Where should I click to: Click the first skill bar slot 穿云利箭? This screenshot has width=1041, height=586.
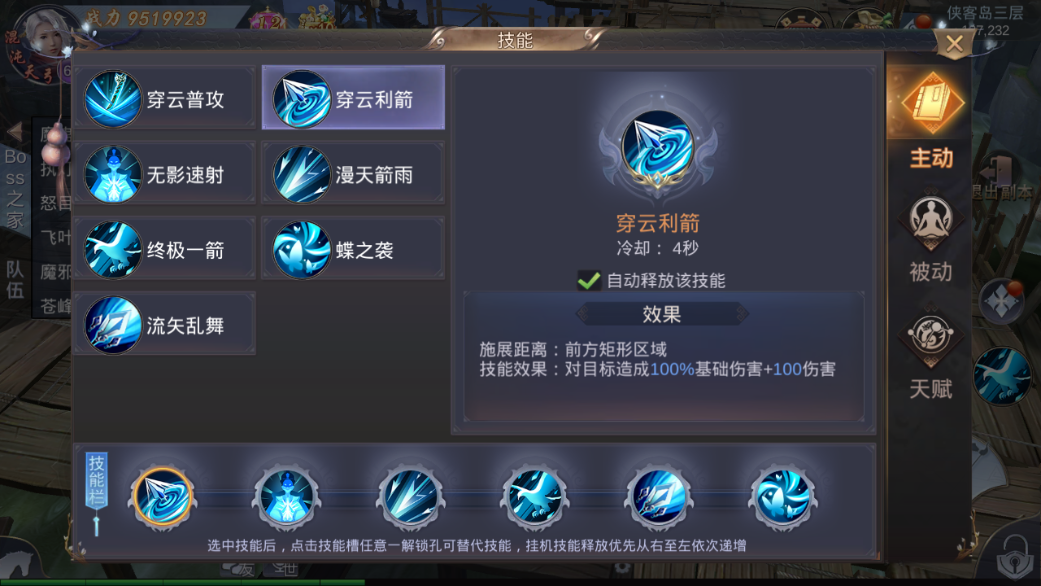163,497
